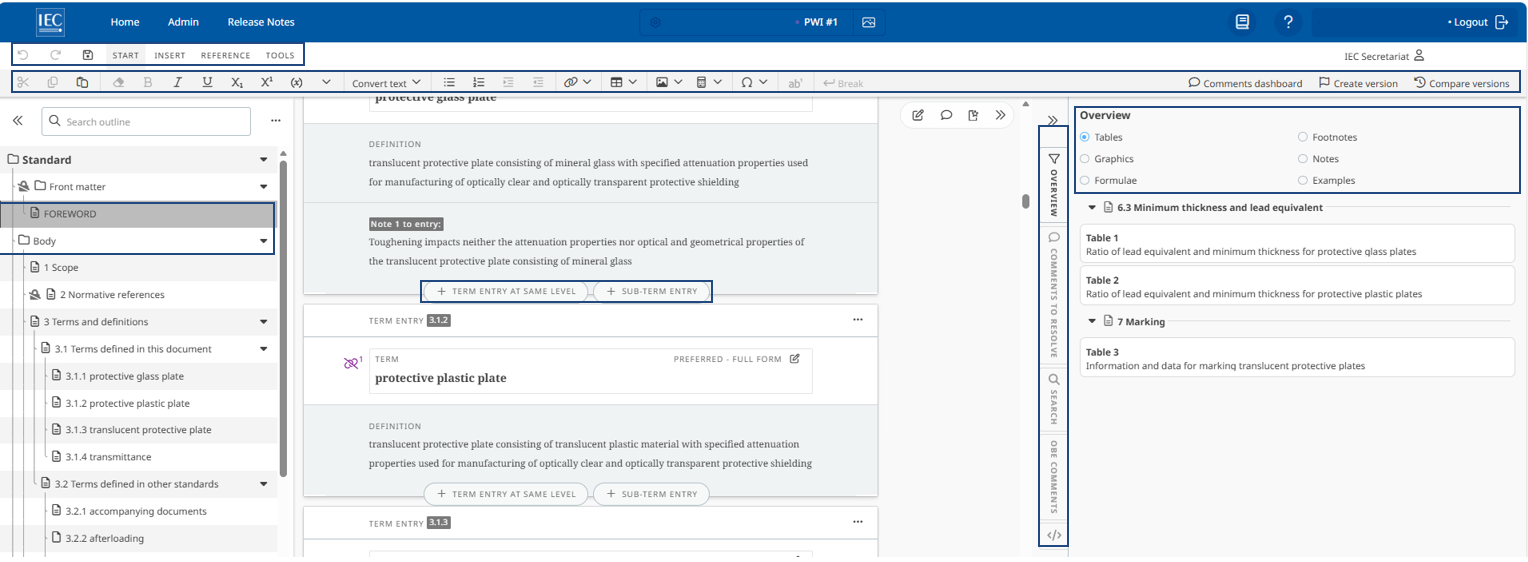The image size is (1528, 562).
Task: Open the table insert dropdown
Action: 623,83
